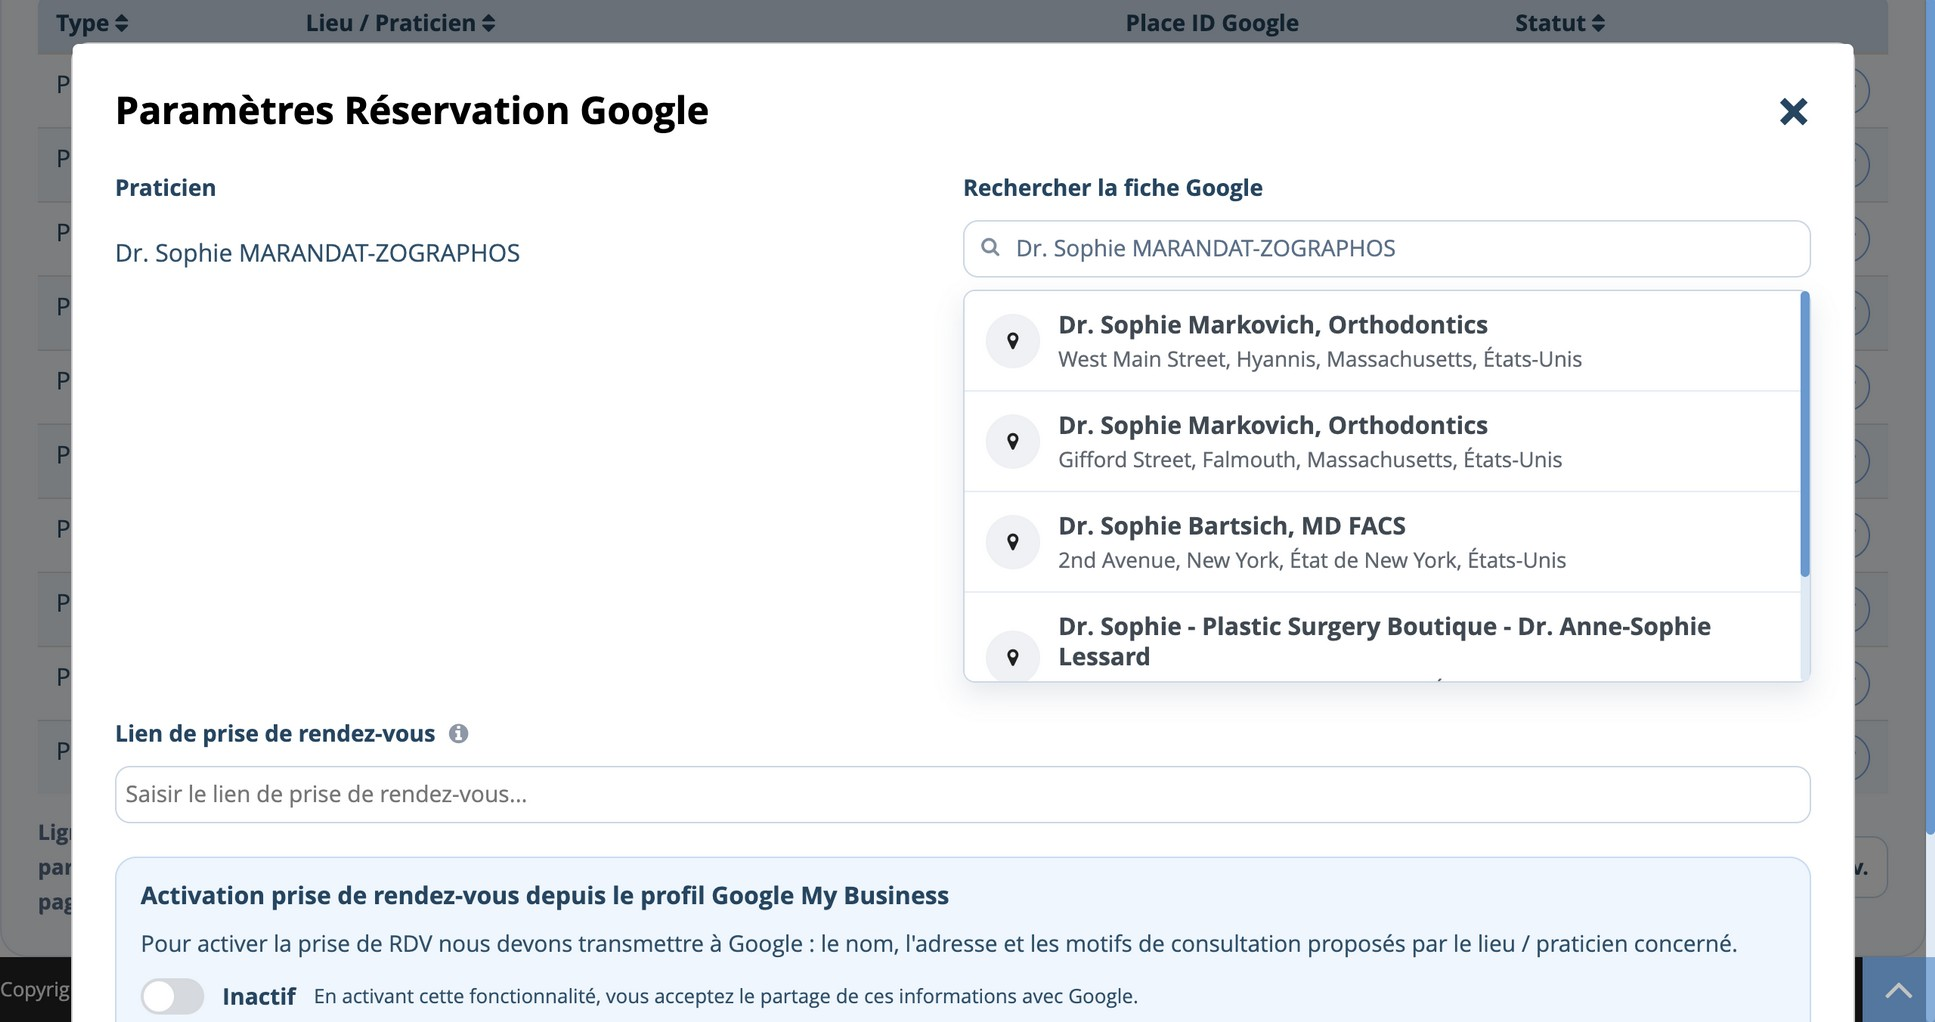The height and width of the screenshot is (1022, 1935).
Task: Open info icon beside Lien de prise de rendez-vous
Action: pos(458,733)
